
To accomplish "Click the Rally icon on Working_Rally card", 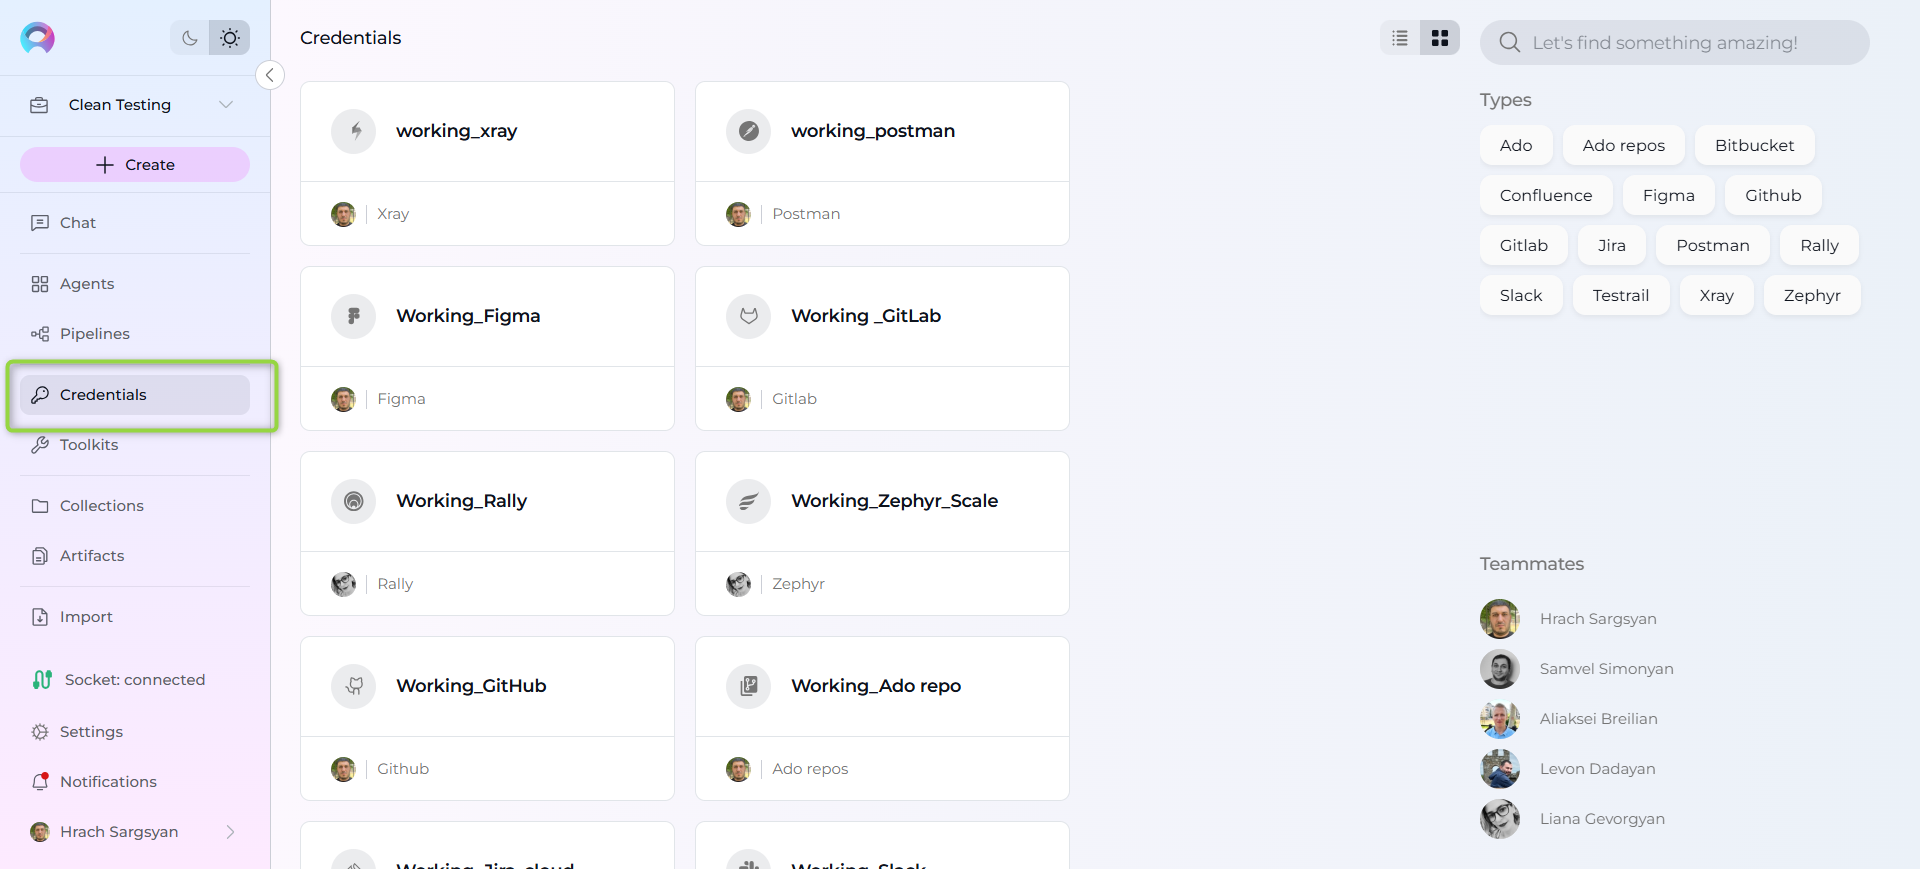I will point(354,501).
